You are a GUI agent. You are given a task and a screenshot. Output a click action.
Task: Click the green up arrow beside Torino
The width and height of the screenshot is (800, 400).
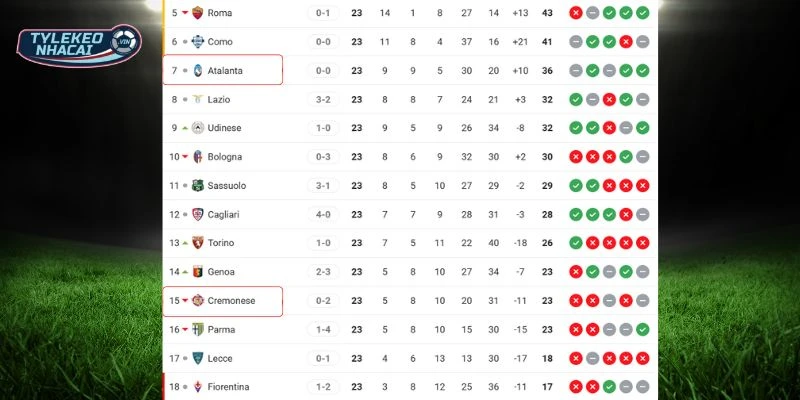tap(185, 243)
